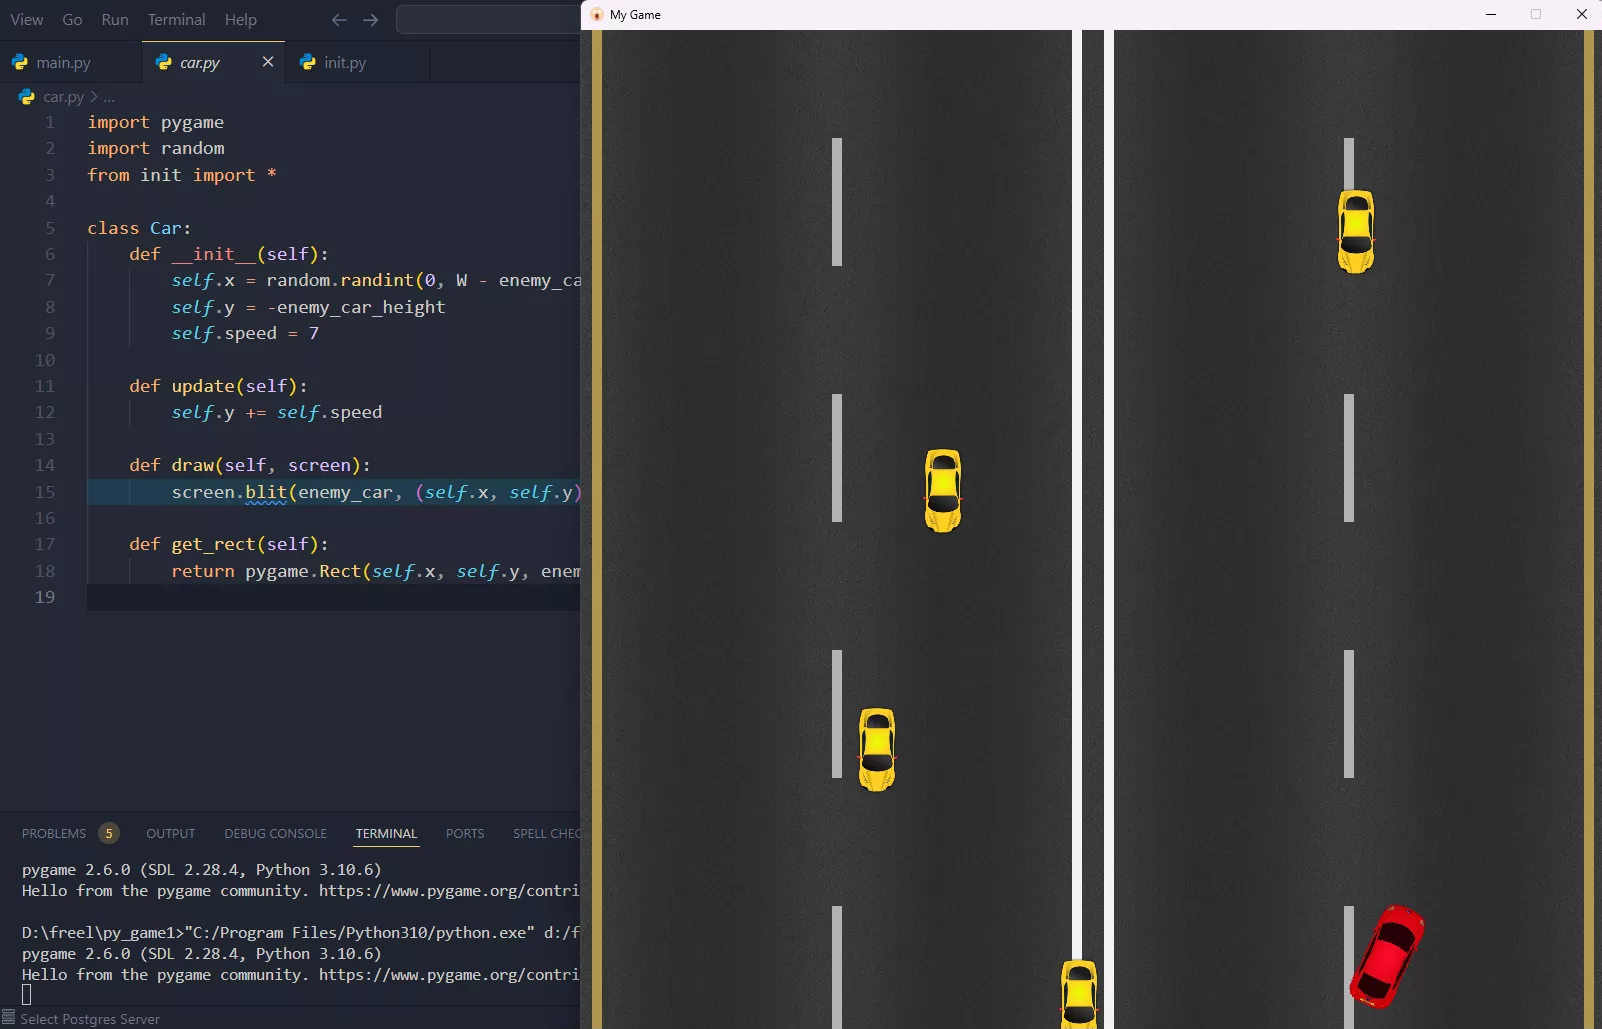This screenshot has width=1602, height=1029.
Task: Open the Run menu
Action: click(115, 20)
